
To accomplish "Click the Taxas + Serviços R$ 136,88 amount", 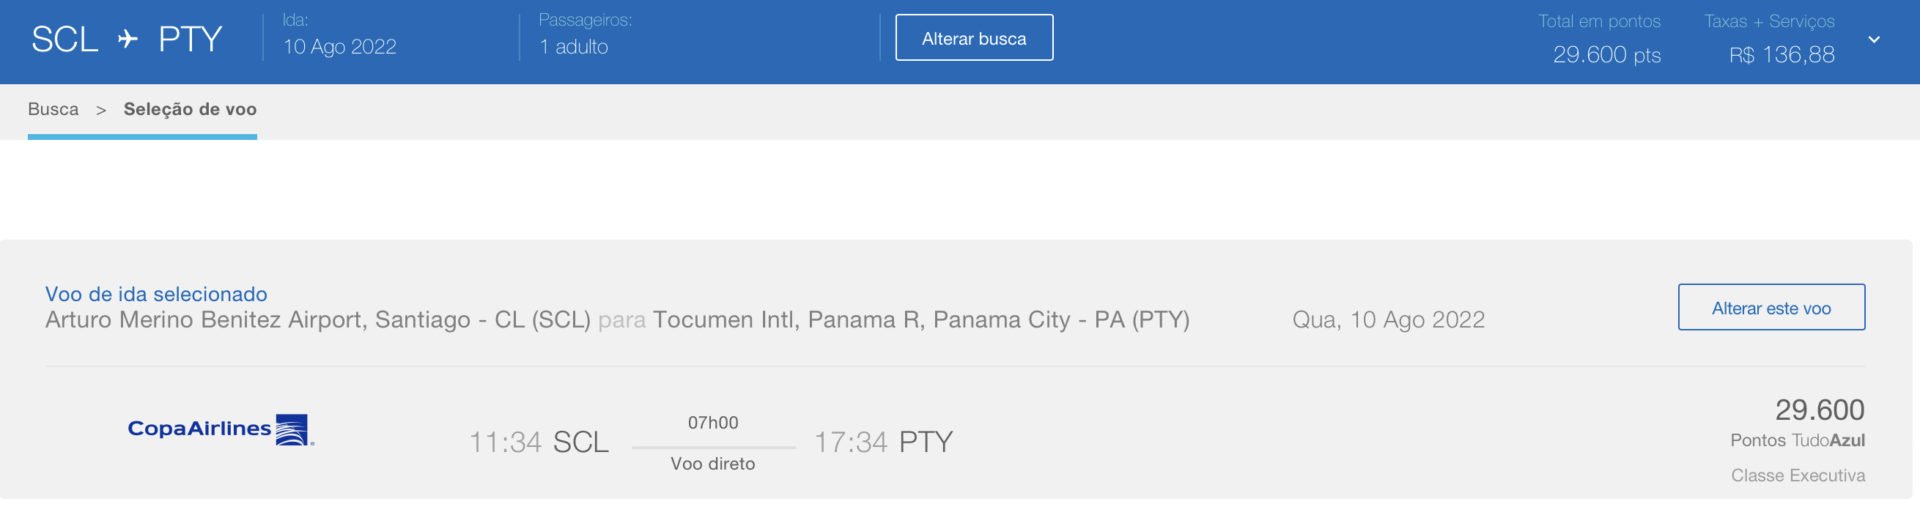I will tap(1782, 55).
